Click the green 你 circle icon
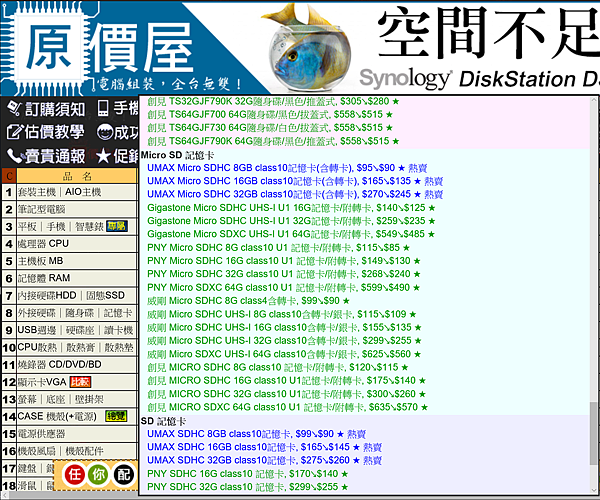The image size is (600, 500). tap(99, 475)
